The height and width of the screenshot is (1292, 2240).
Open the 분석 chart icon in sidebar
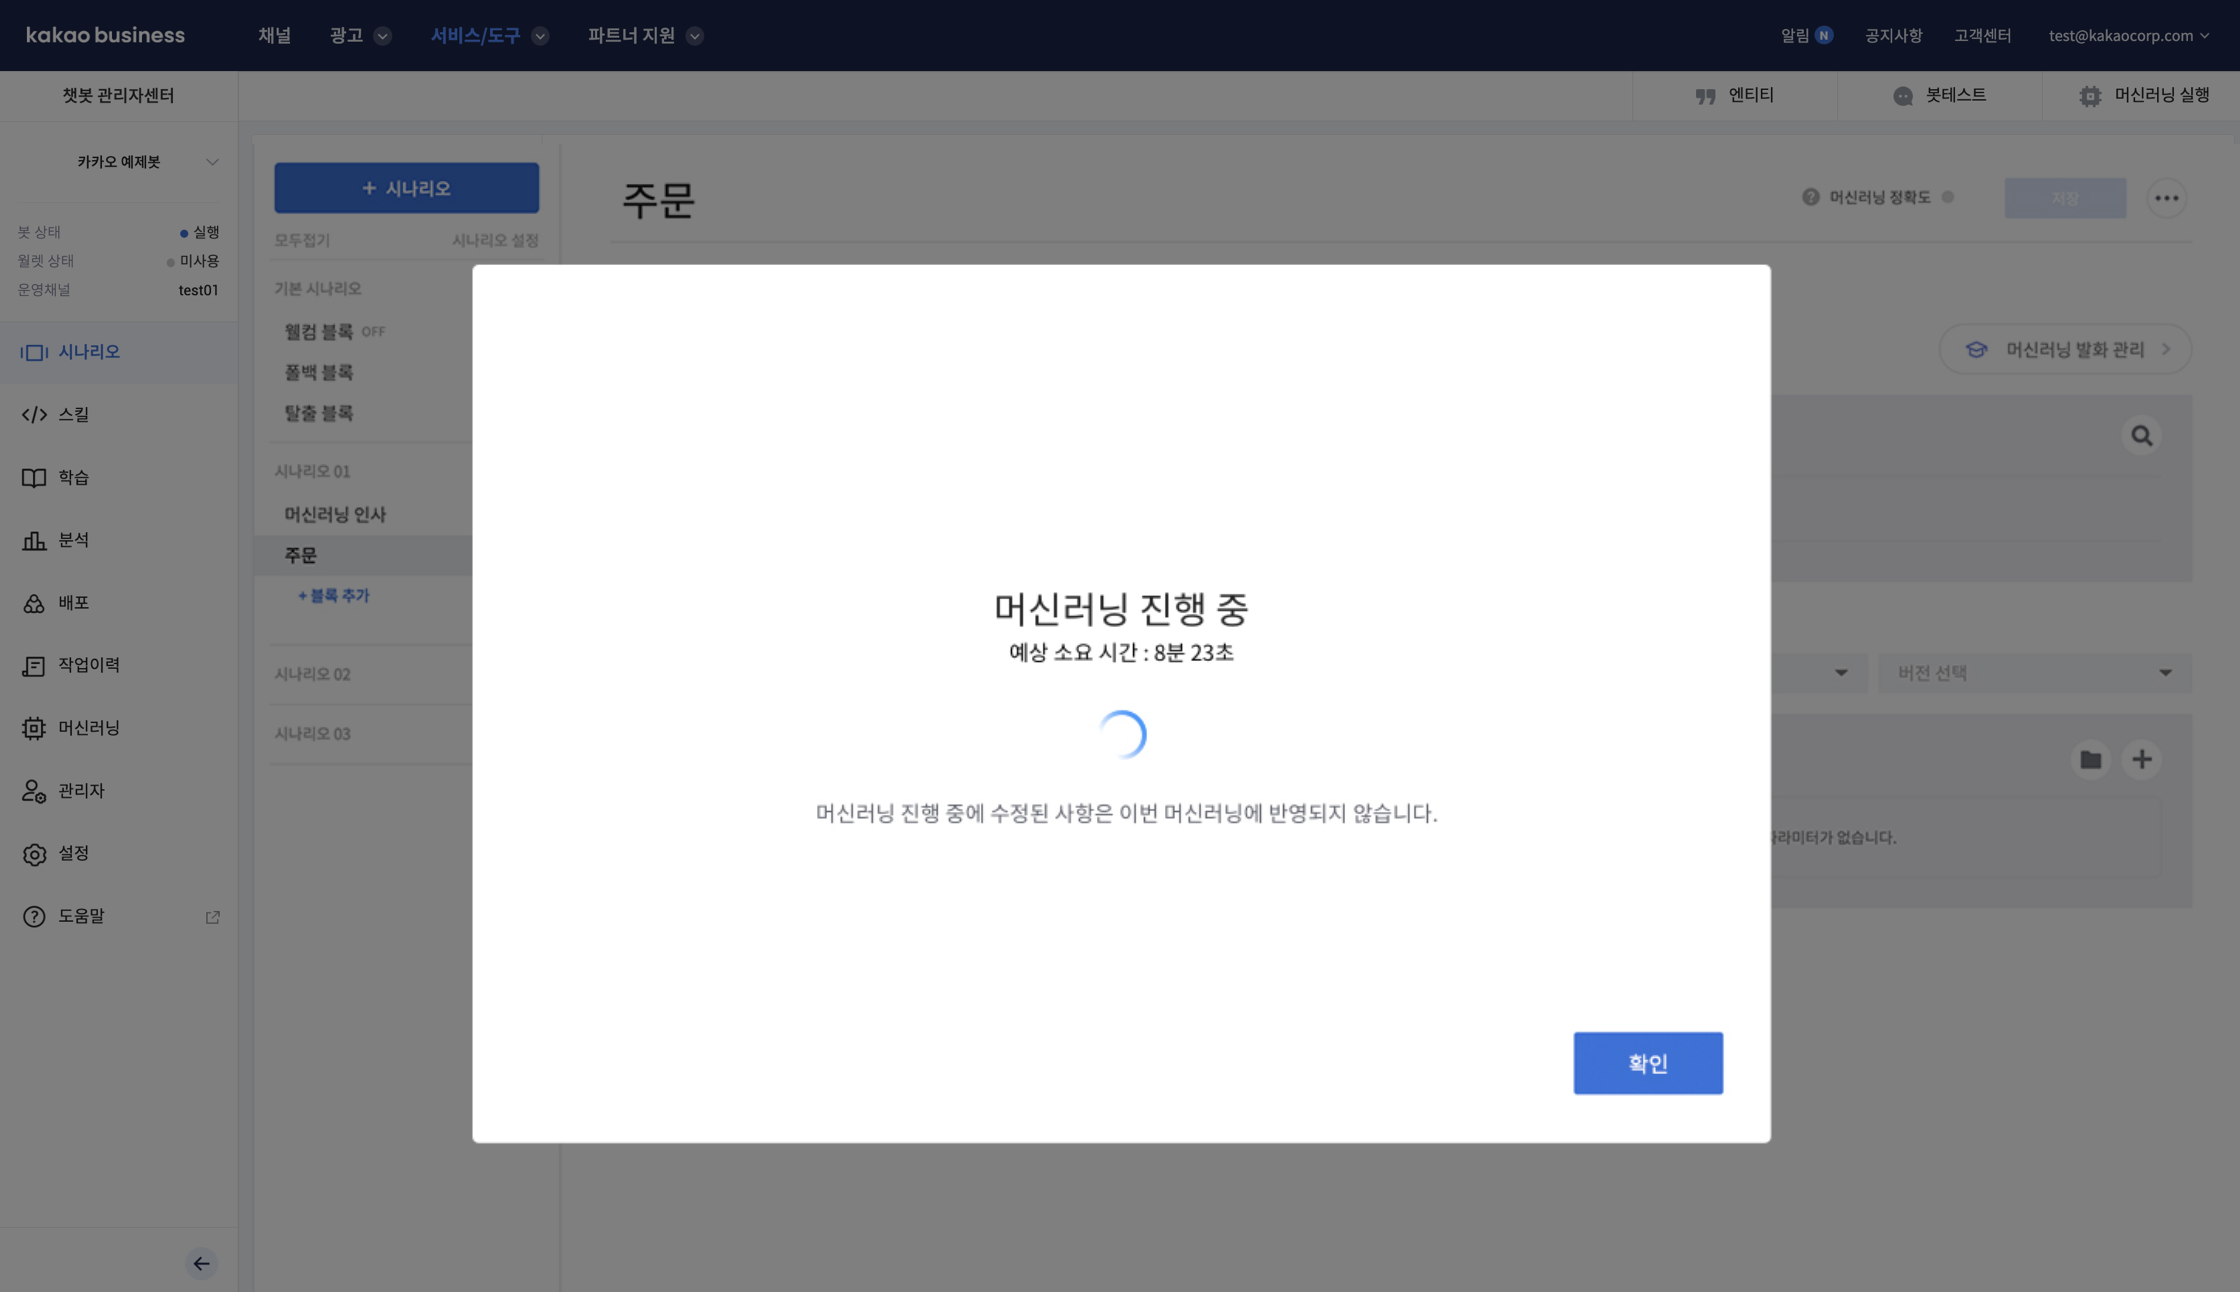tap(34, 540)
